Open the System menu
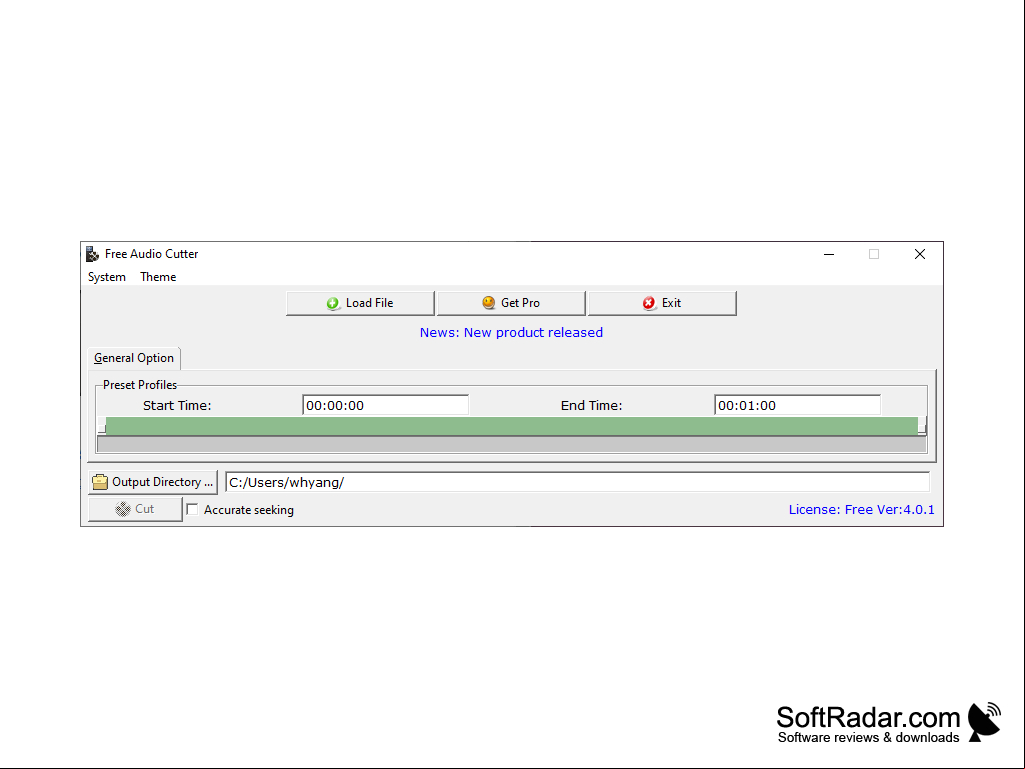Viewport: 1025px width, 769px height. pyautogui.click(x=107, y=277)
